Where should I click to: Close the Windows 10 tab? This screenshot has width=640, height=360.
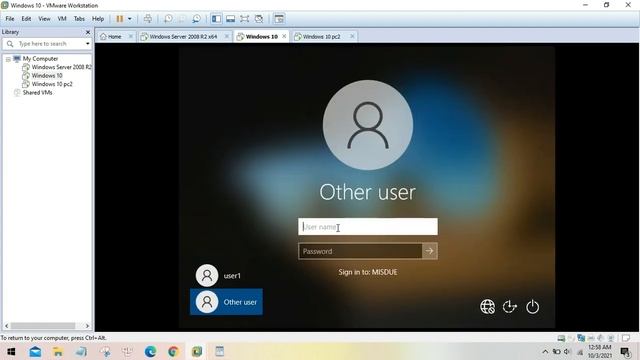[x=284, y=36]
